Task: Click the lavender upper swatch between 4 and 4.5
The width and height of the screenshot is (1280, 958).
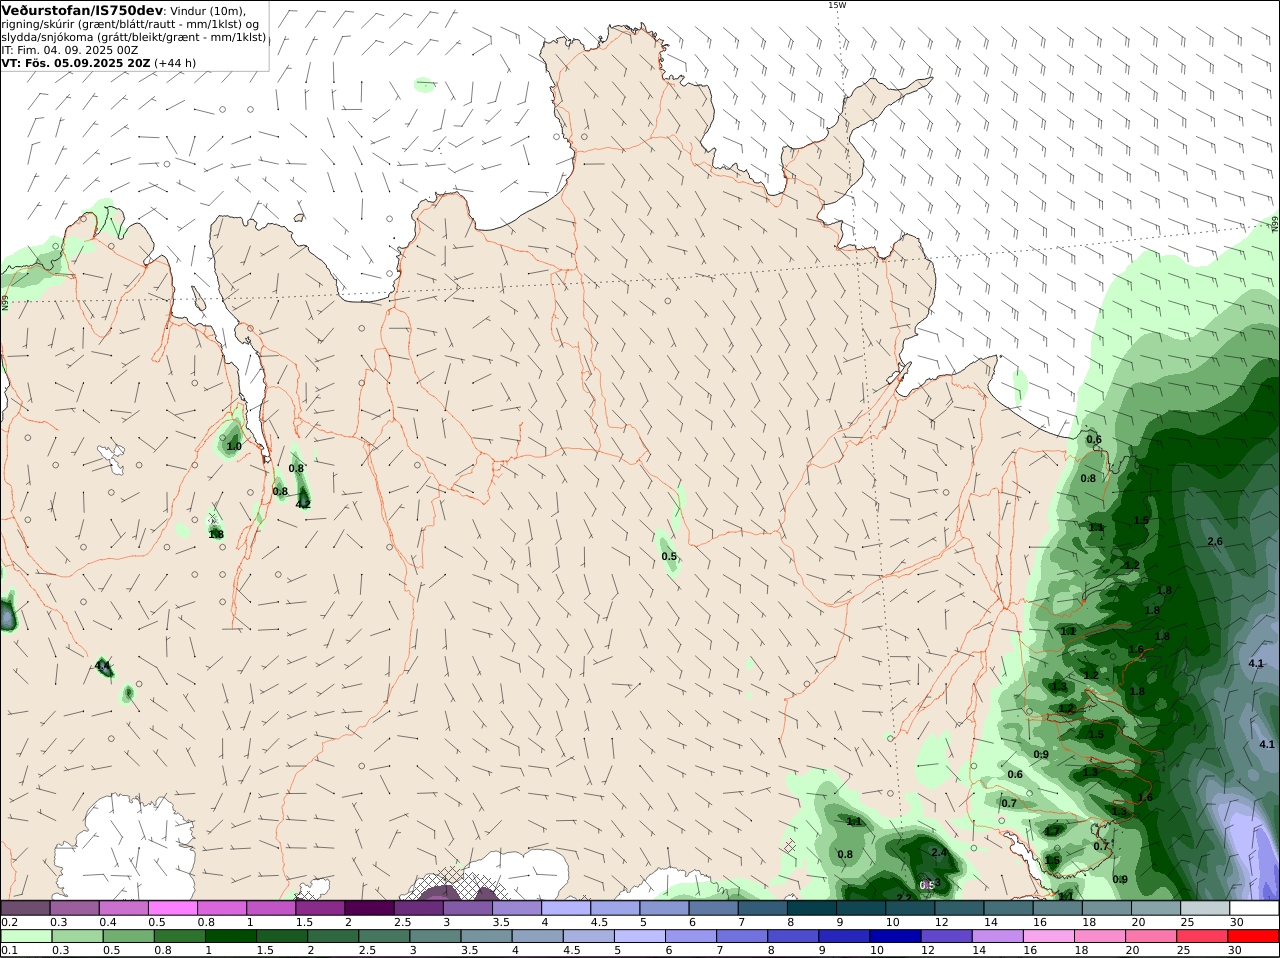Action: [x=565, y=907]
